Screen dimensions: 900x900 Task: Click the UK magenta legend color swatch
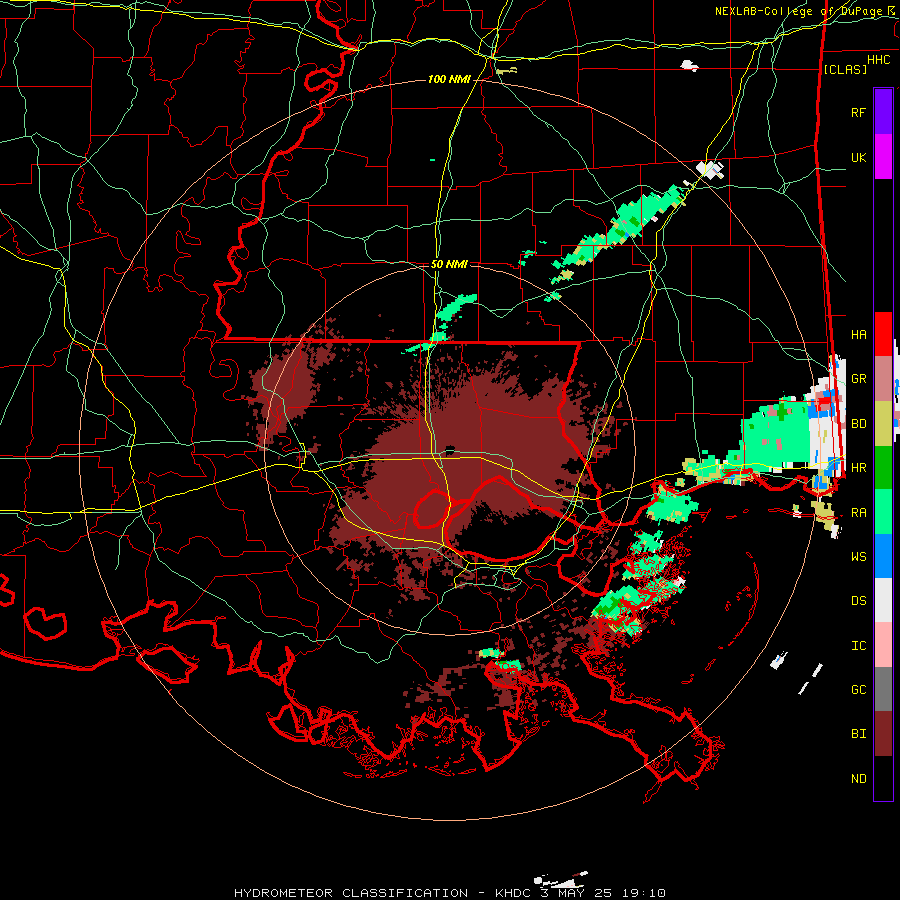(x=883, y=156)
